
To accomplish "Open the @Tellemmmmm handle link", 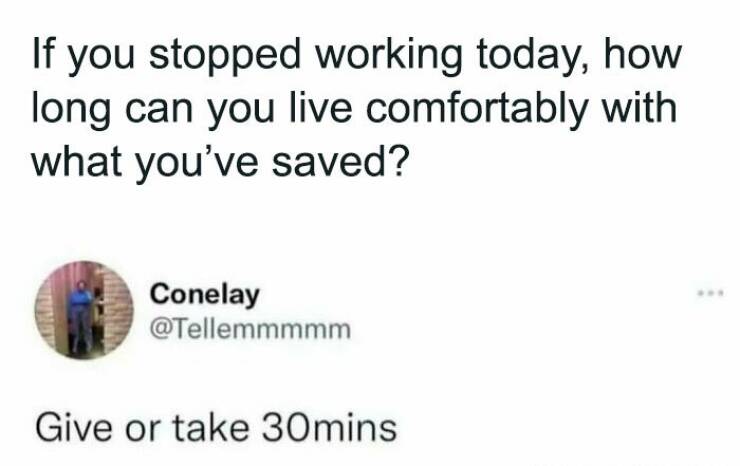I will tap(250, 328).
